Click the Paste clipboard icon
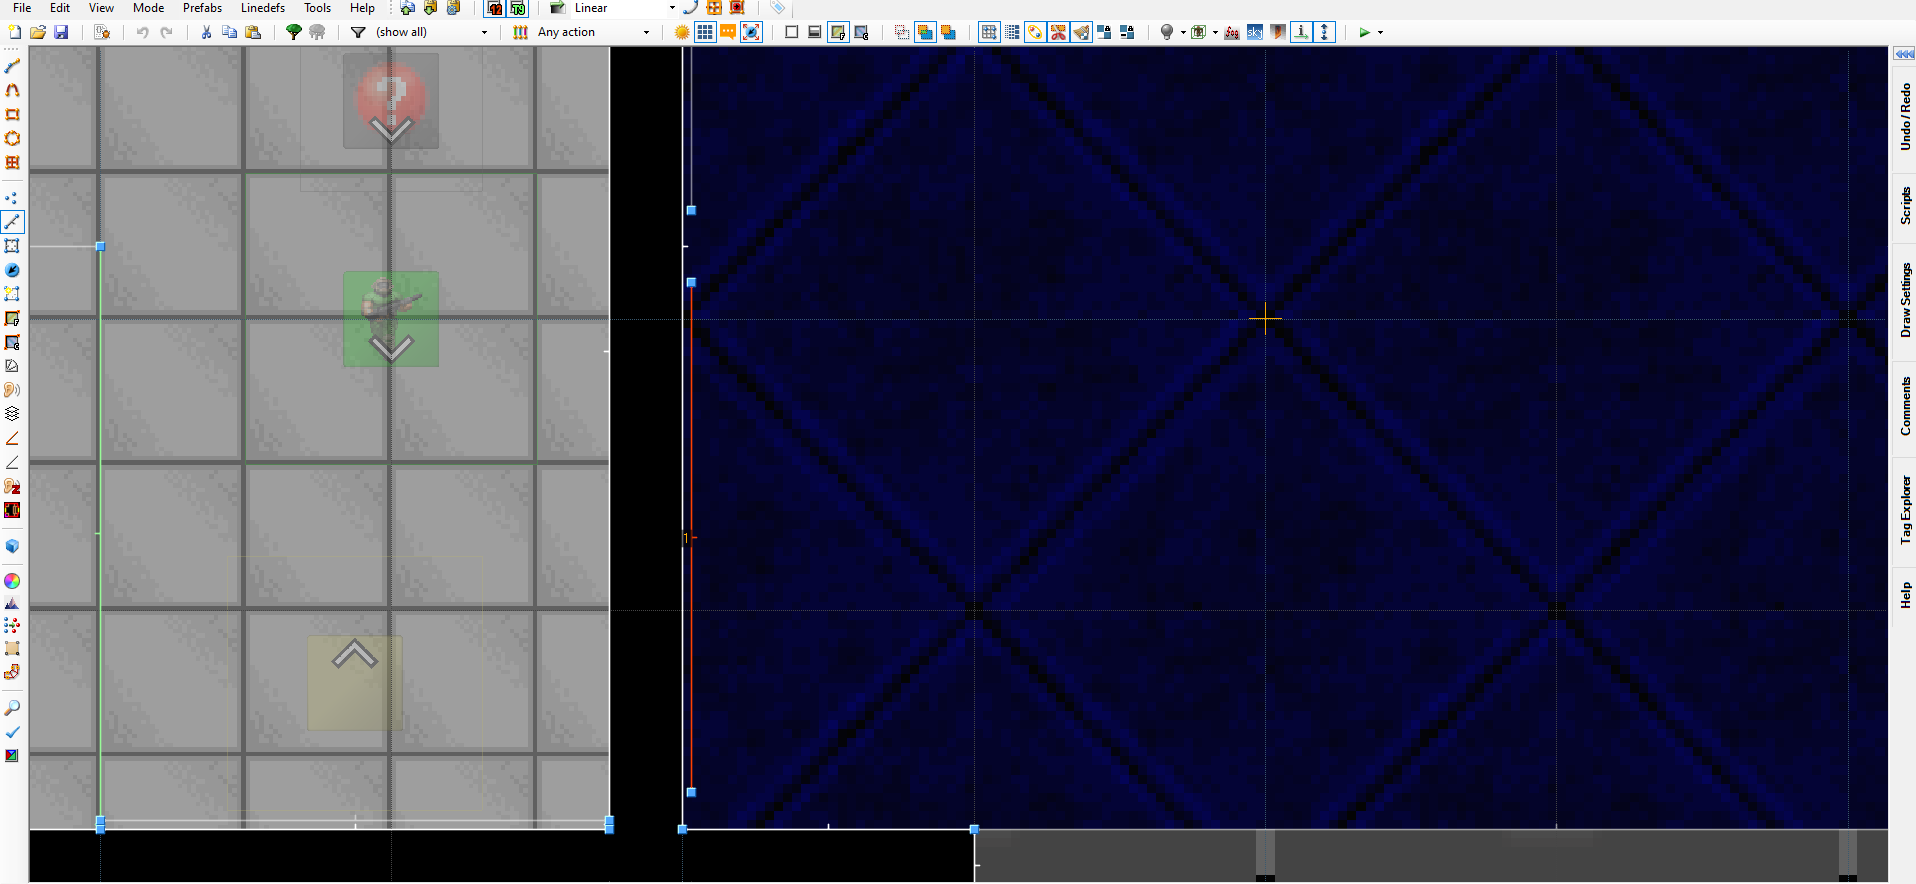Viewport: 1916px width, 884px height. (253, 32)
